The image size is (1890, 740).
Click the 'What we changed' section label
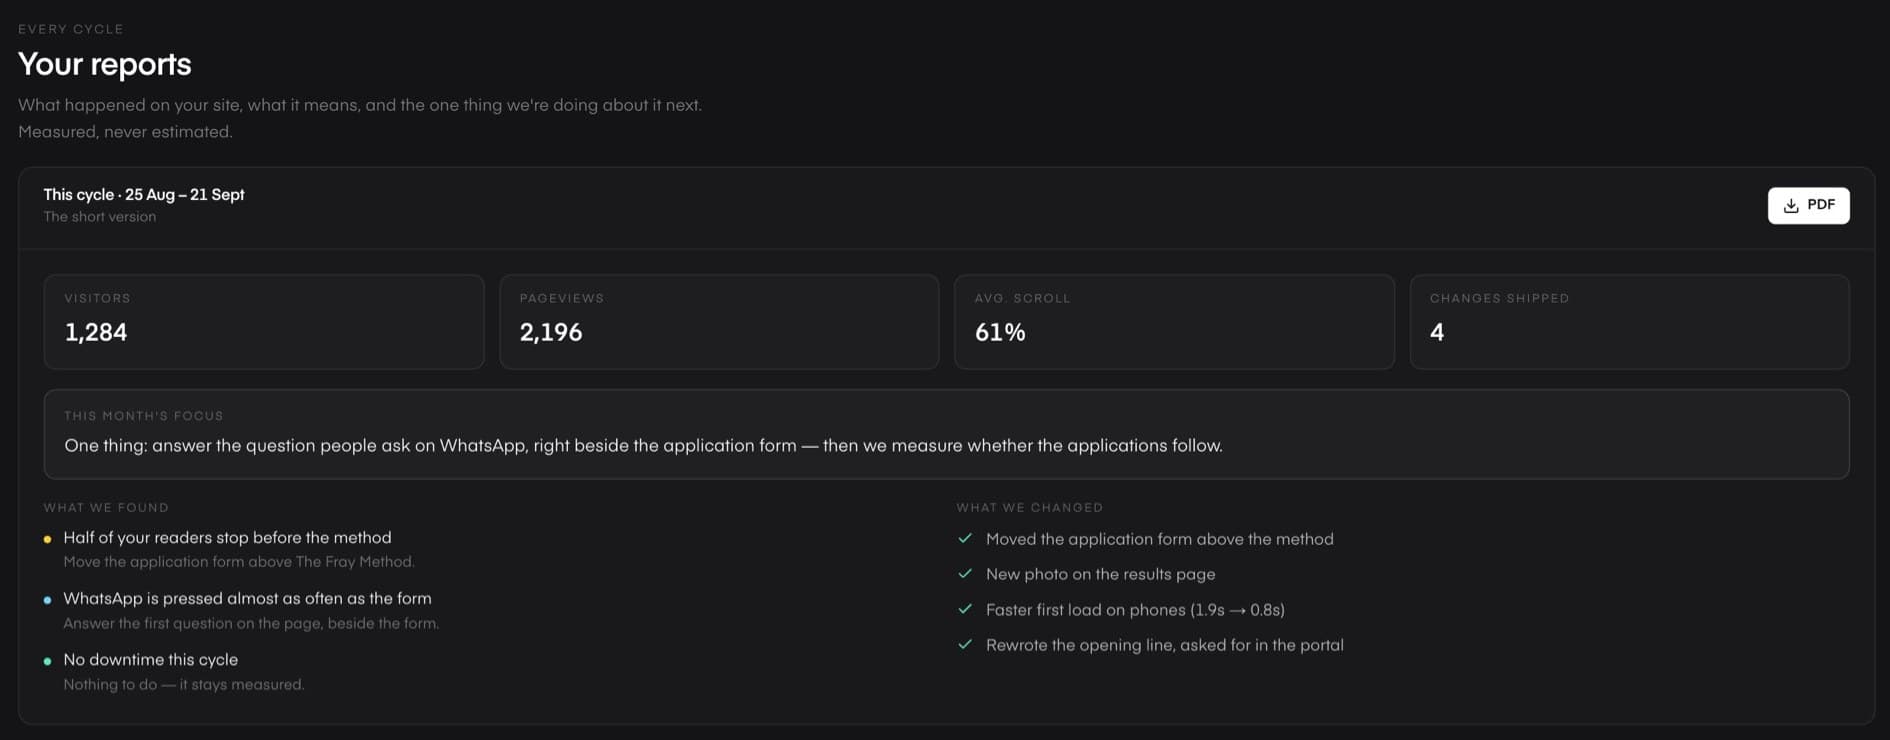(x=1030, y=508)
